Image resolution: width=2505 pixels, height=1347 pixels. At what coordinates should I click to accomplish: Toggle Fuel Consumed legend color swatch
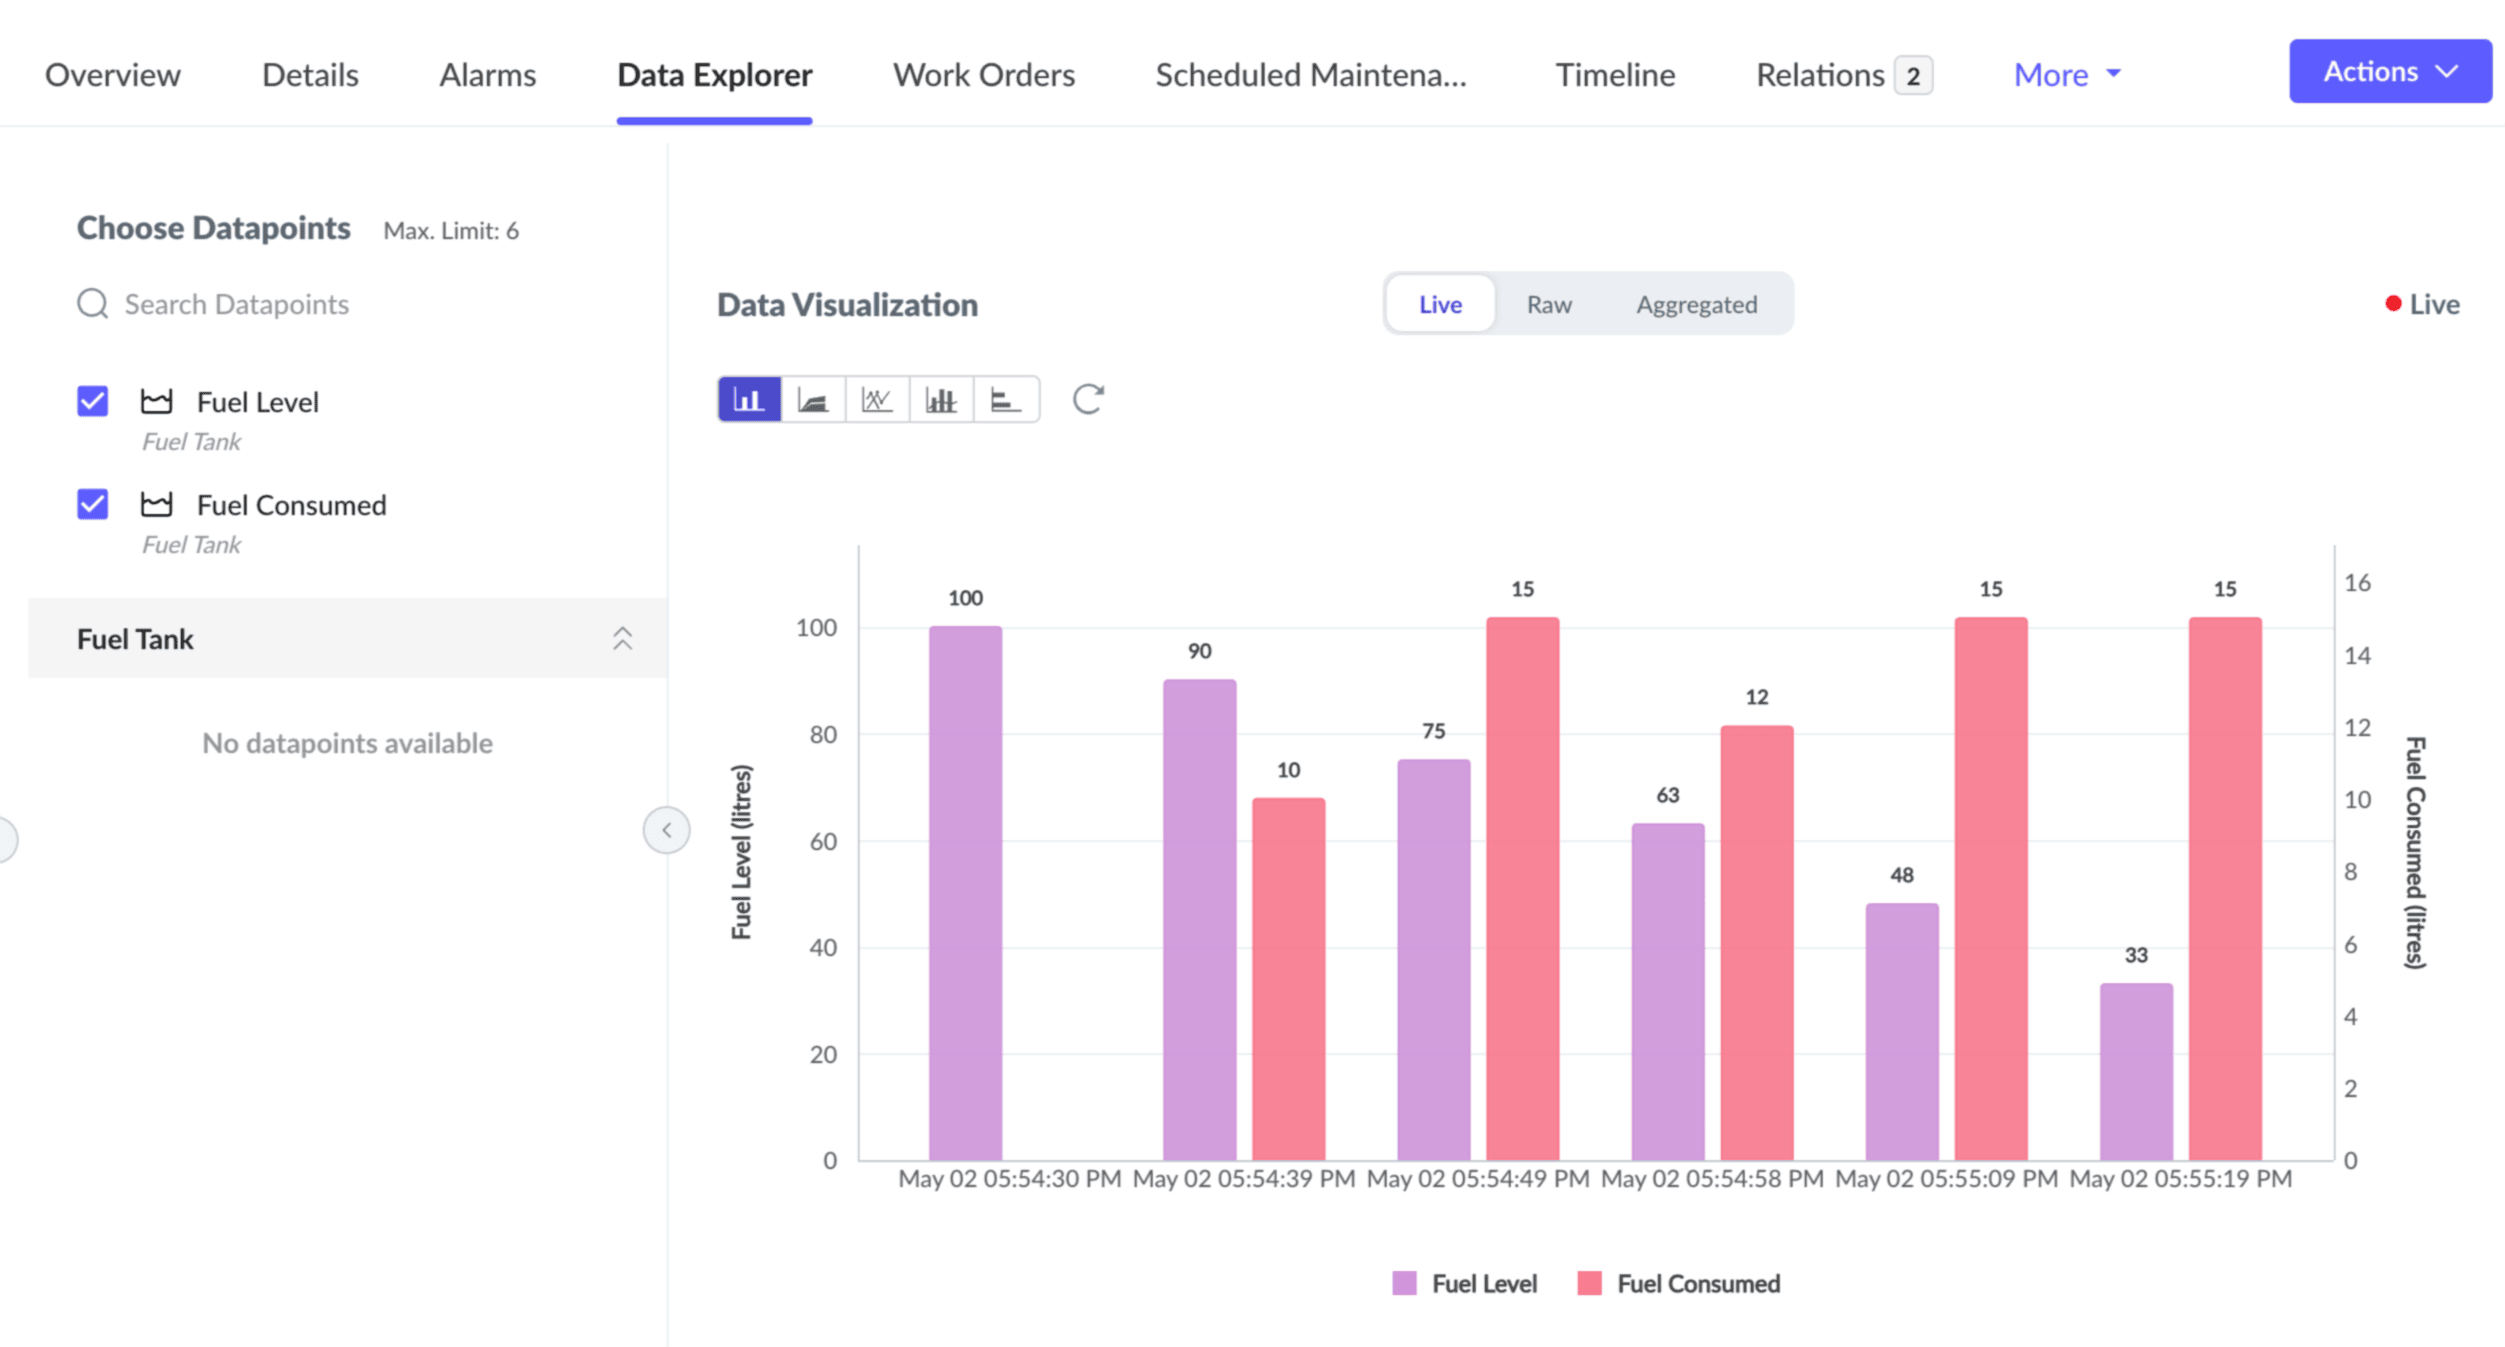click(x=1589, y=1283)
